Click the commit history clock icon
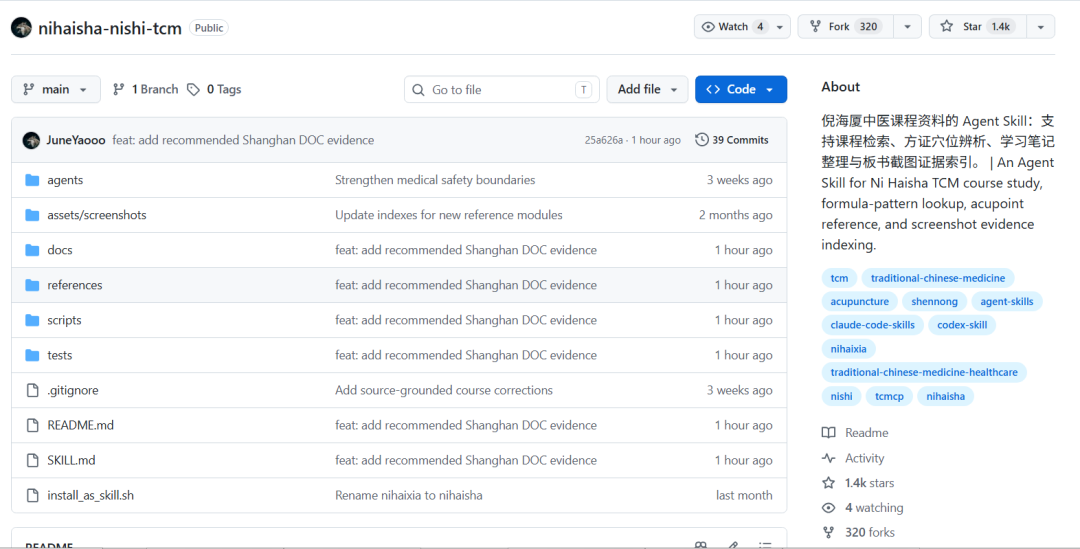The height and width of the screenshot is (549, 1080). click(x=701, y=140)
